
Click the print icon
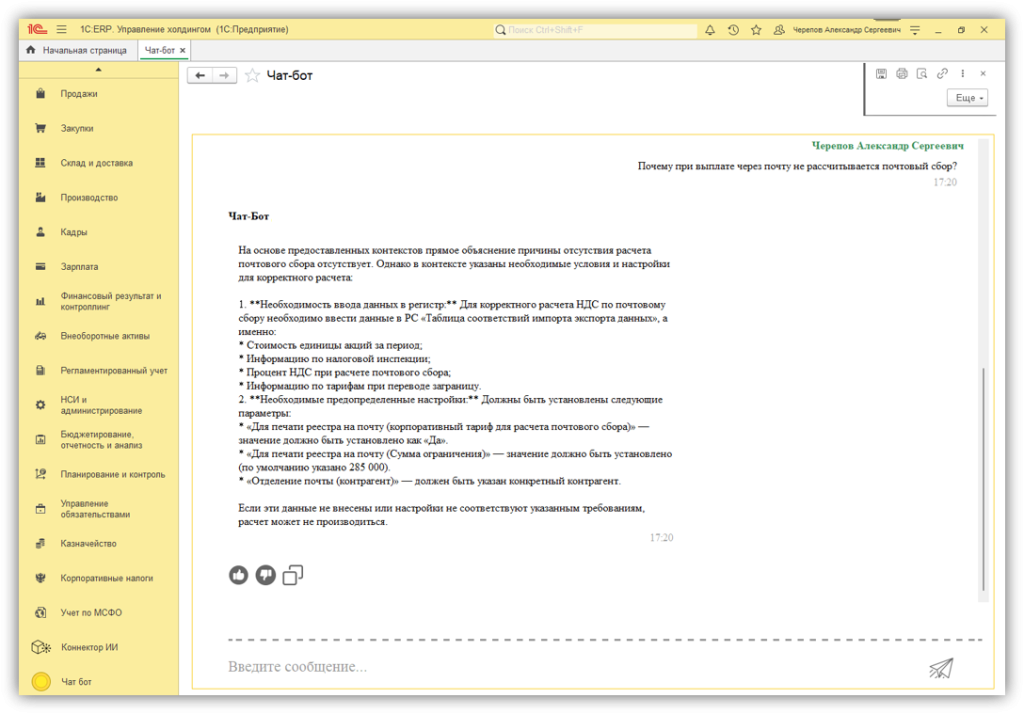(902, 74)
